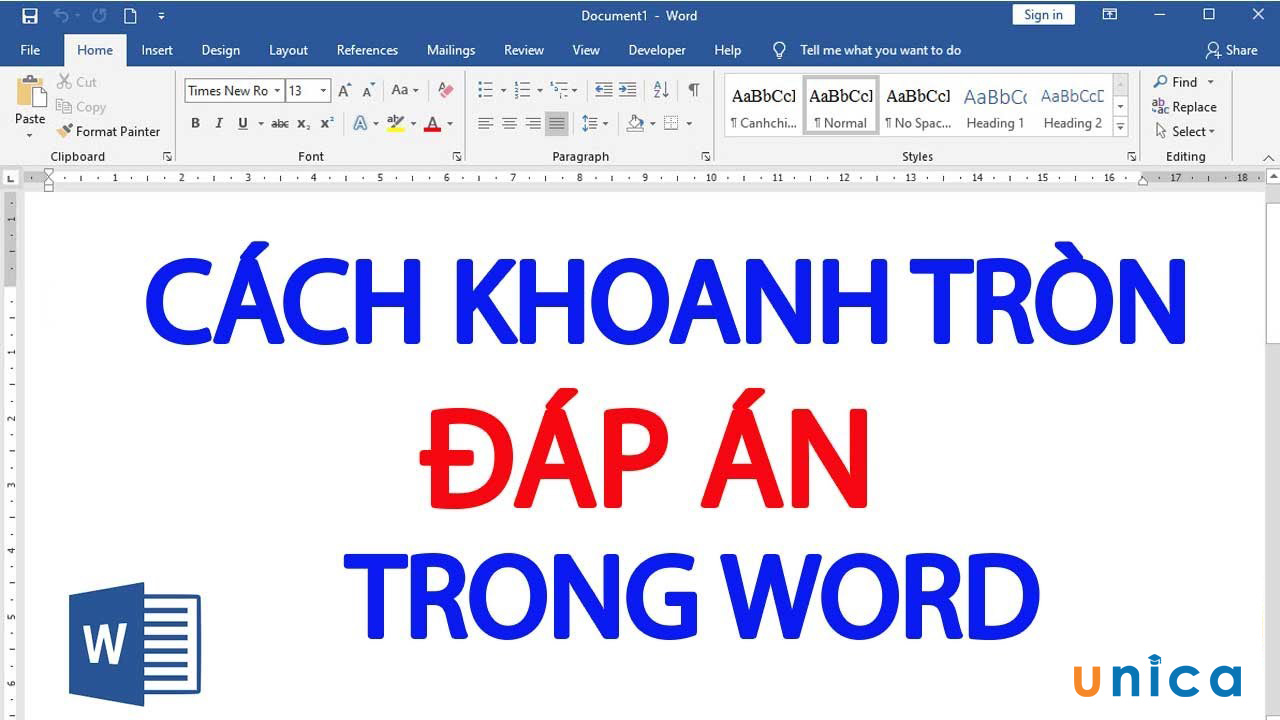
Task: Click the Save icon in title bar
Action: tap(30, 15)
